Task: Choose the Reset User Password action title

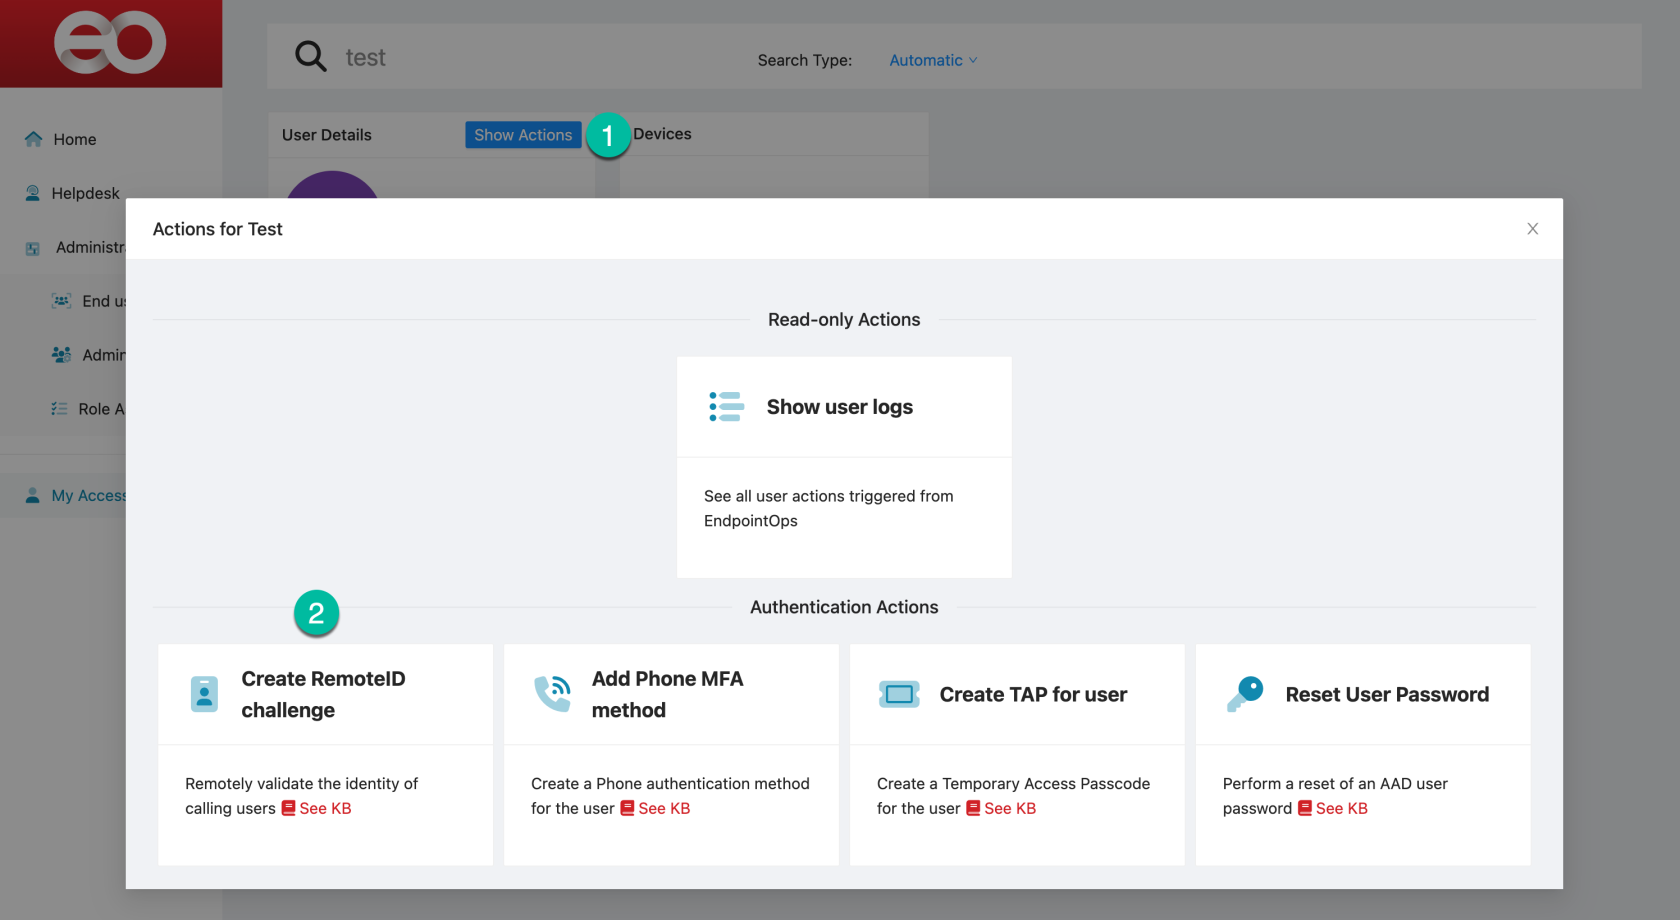Action: point(1387,694)
